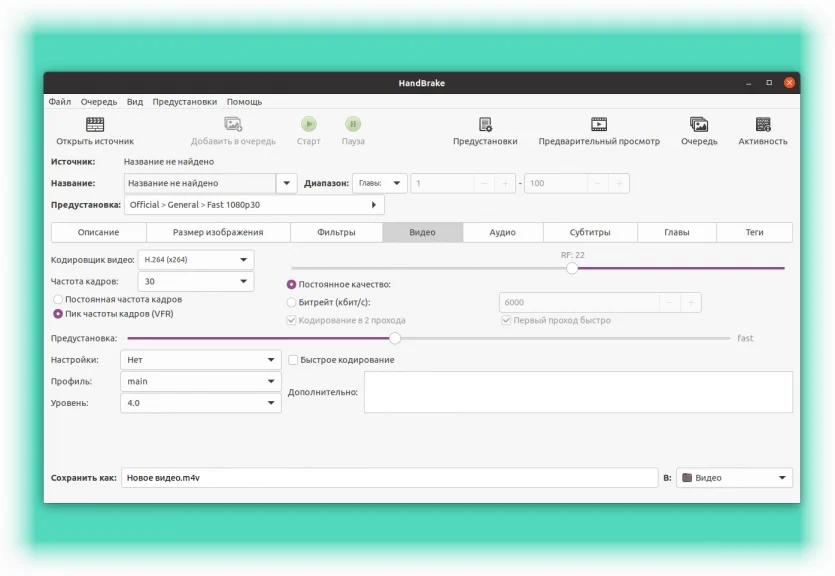This screenshot has width=835, height=576.
Task: Open Кодировщик видео H.264 (x264) dropdown
Action: pyautogui.click(x=196, y=260)
